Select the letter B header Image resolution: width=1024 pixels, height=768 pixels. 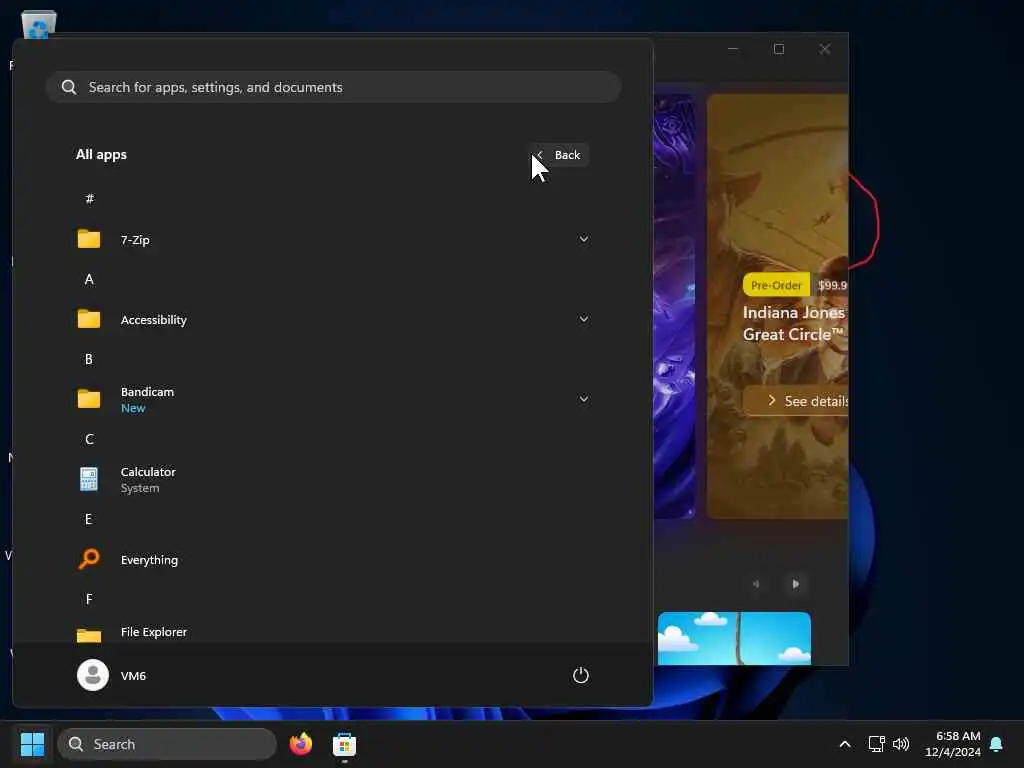(89, 359)
